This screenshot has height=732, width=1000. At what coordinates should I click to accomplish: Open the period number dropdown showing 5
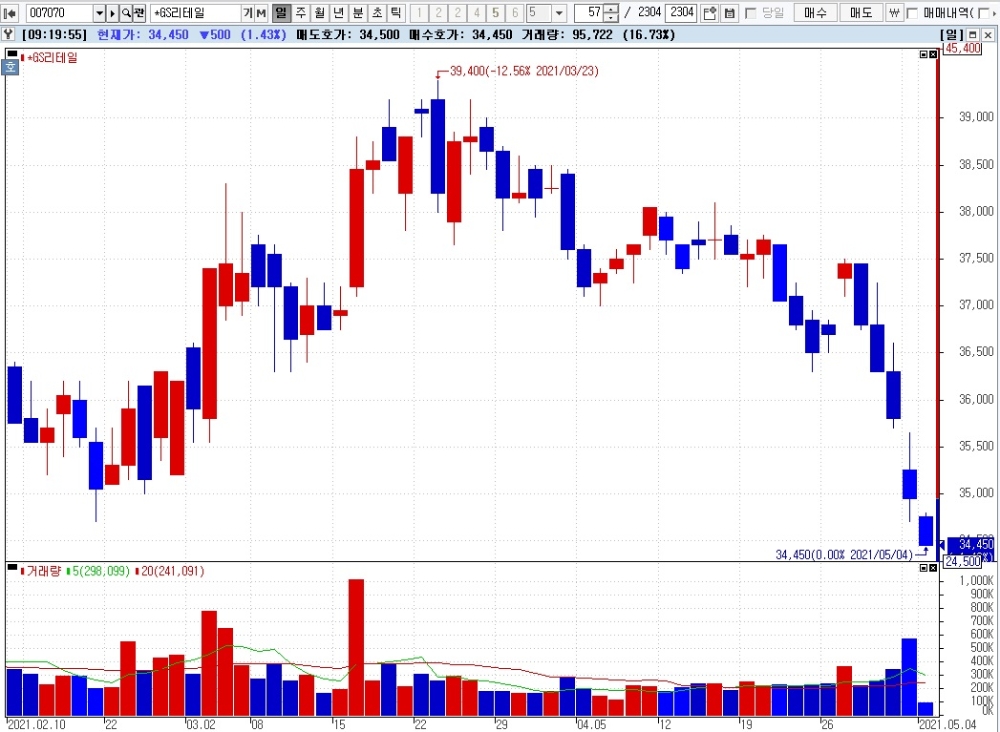[559, 13]
